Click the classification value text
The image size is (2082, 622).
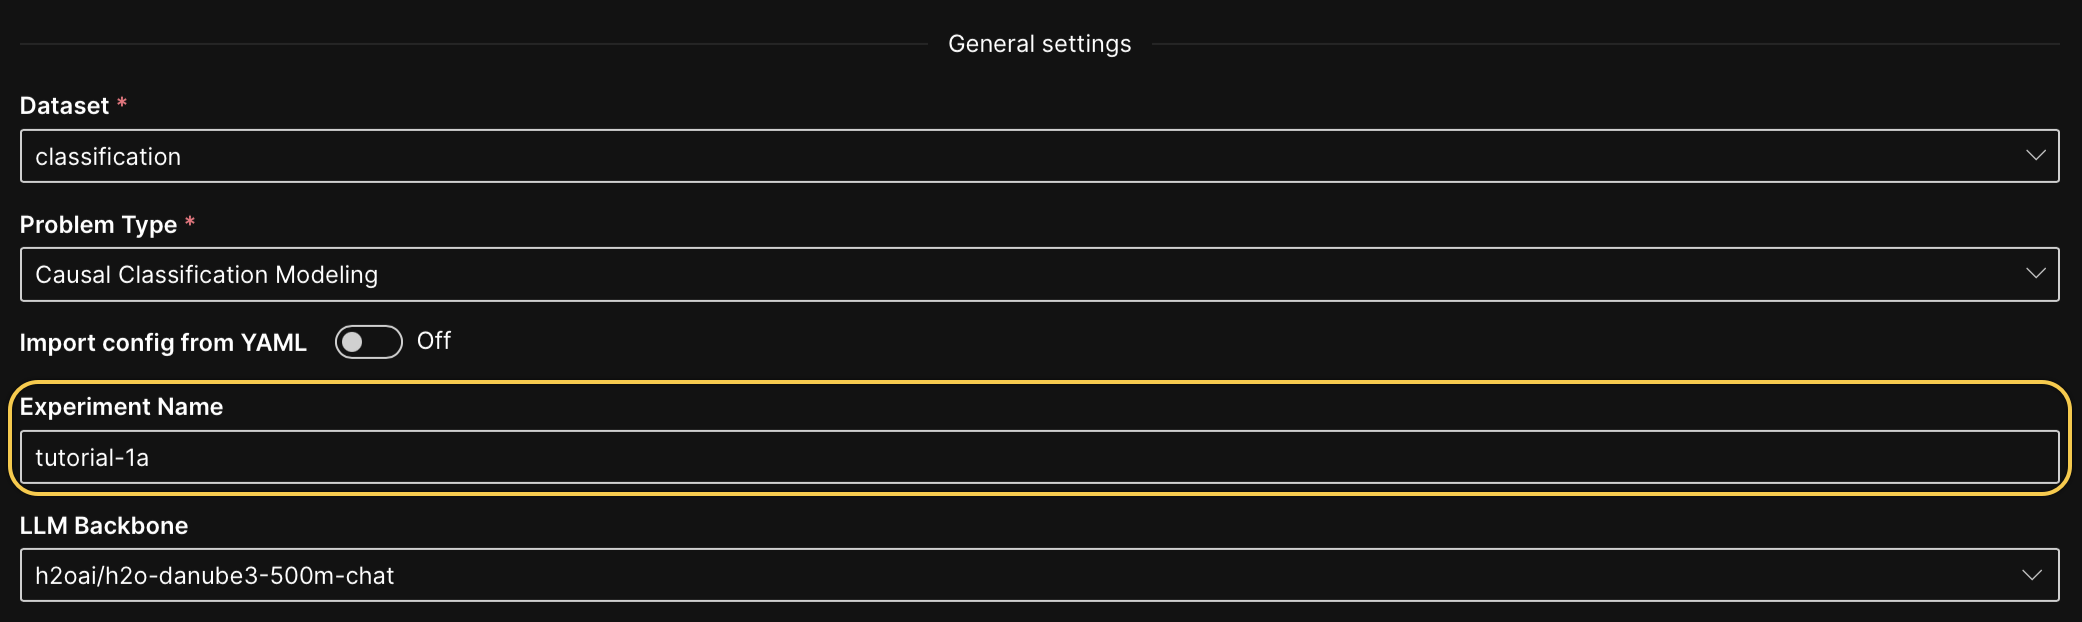[x=108, y=156]
